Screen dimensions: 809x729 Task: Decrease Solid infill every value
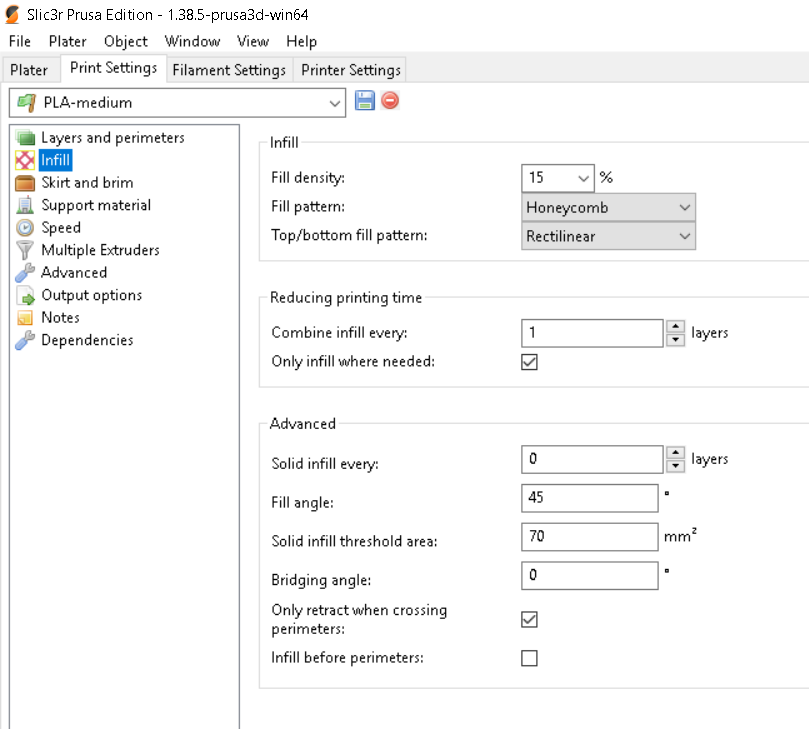[x=675, y=466]
